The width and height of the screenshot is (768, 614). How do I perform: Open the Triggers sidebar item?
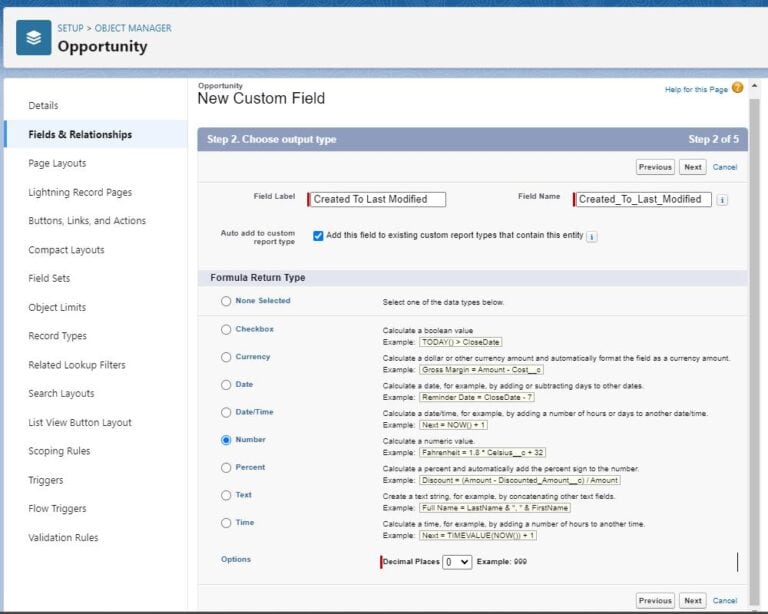(x=46, y=480)
